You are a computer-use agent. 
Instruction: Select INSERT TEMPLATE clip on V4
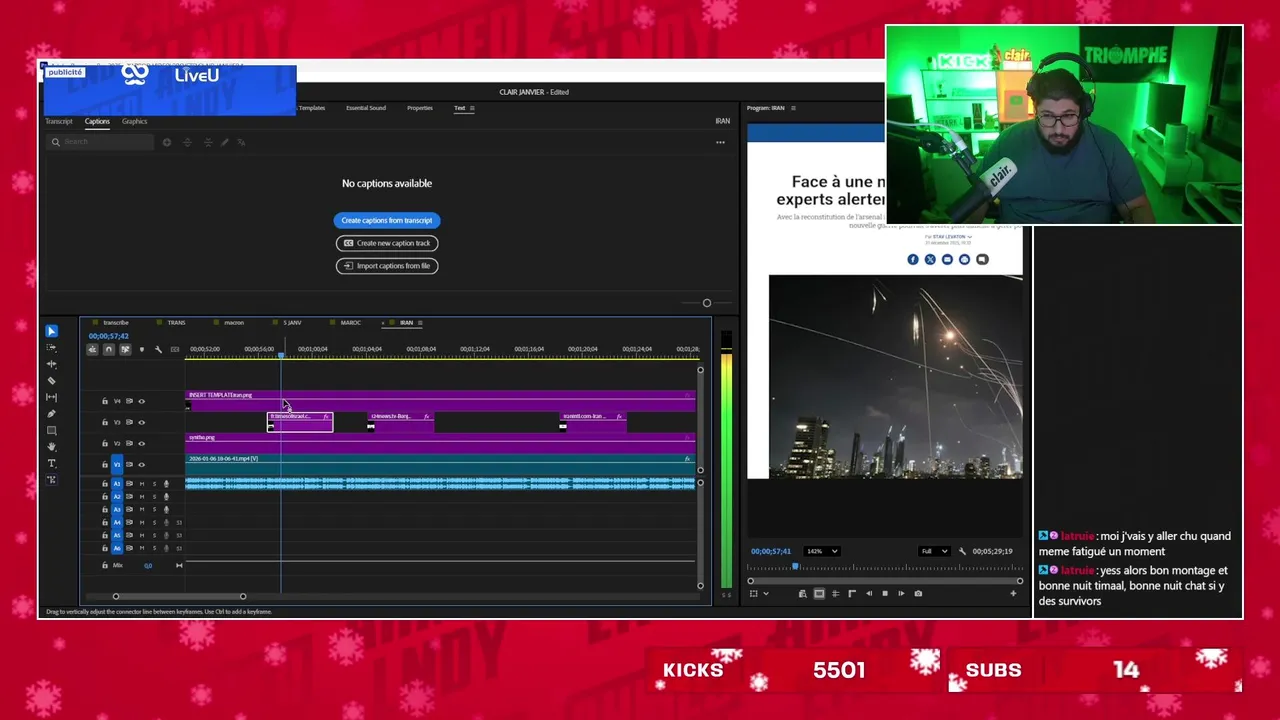point(440,400)
